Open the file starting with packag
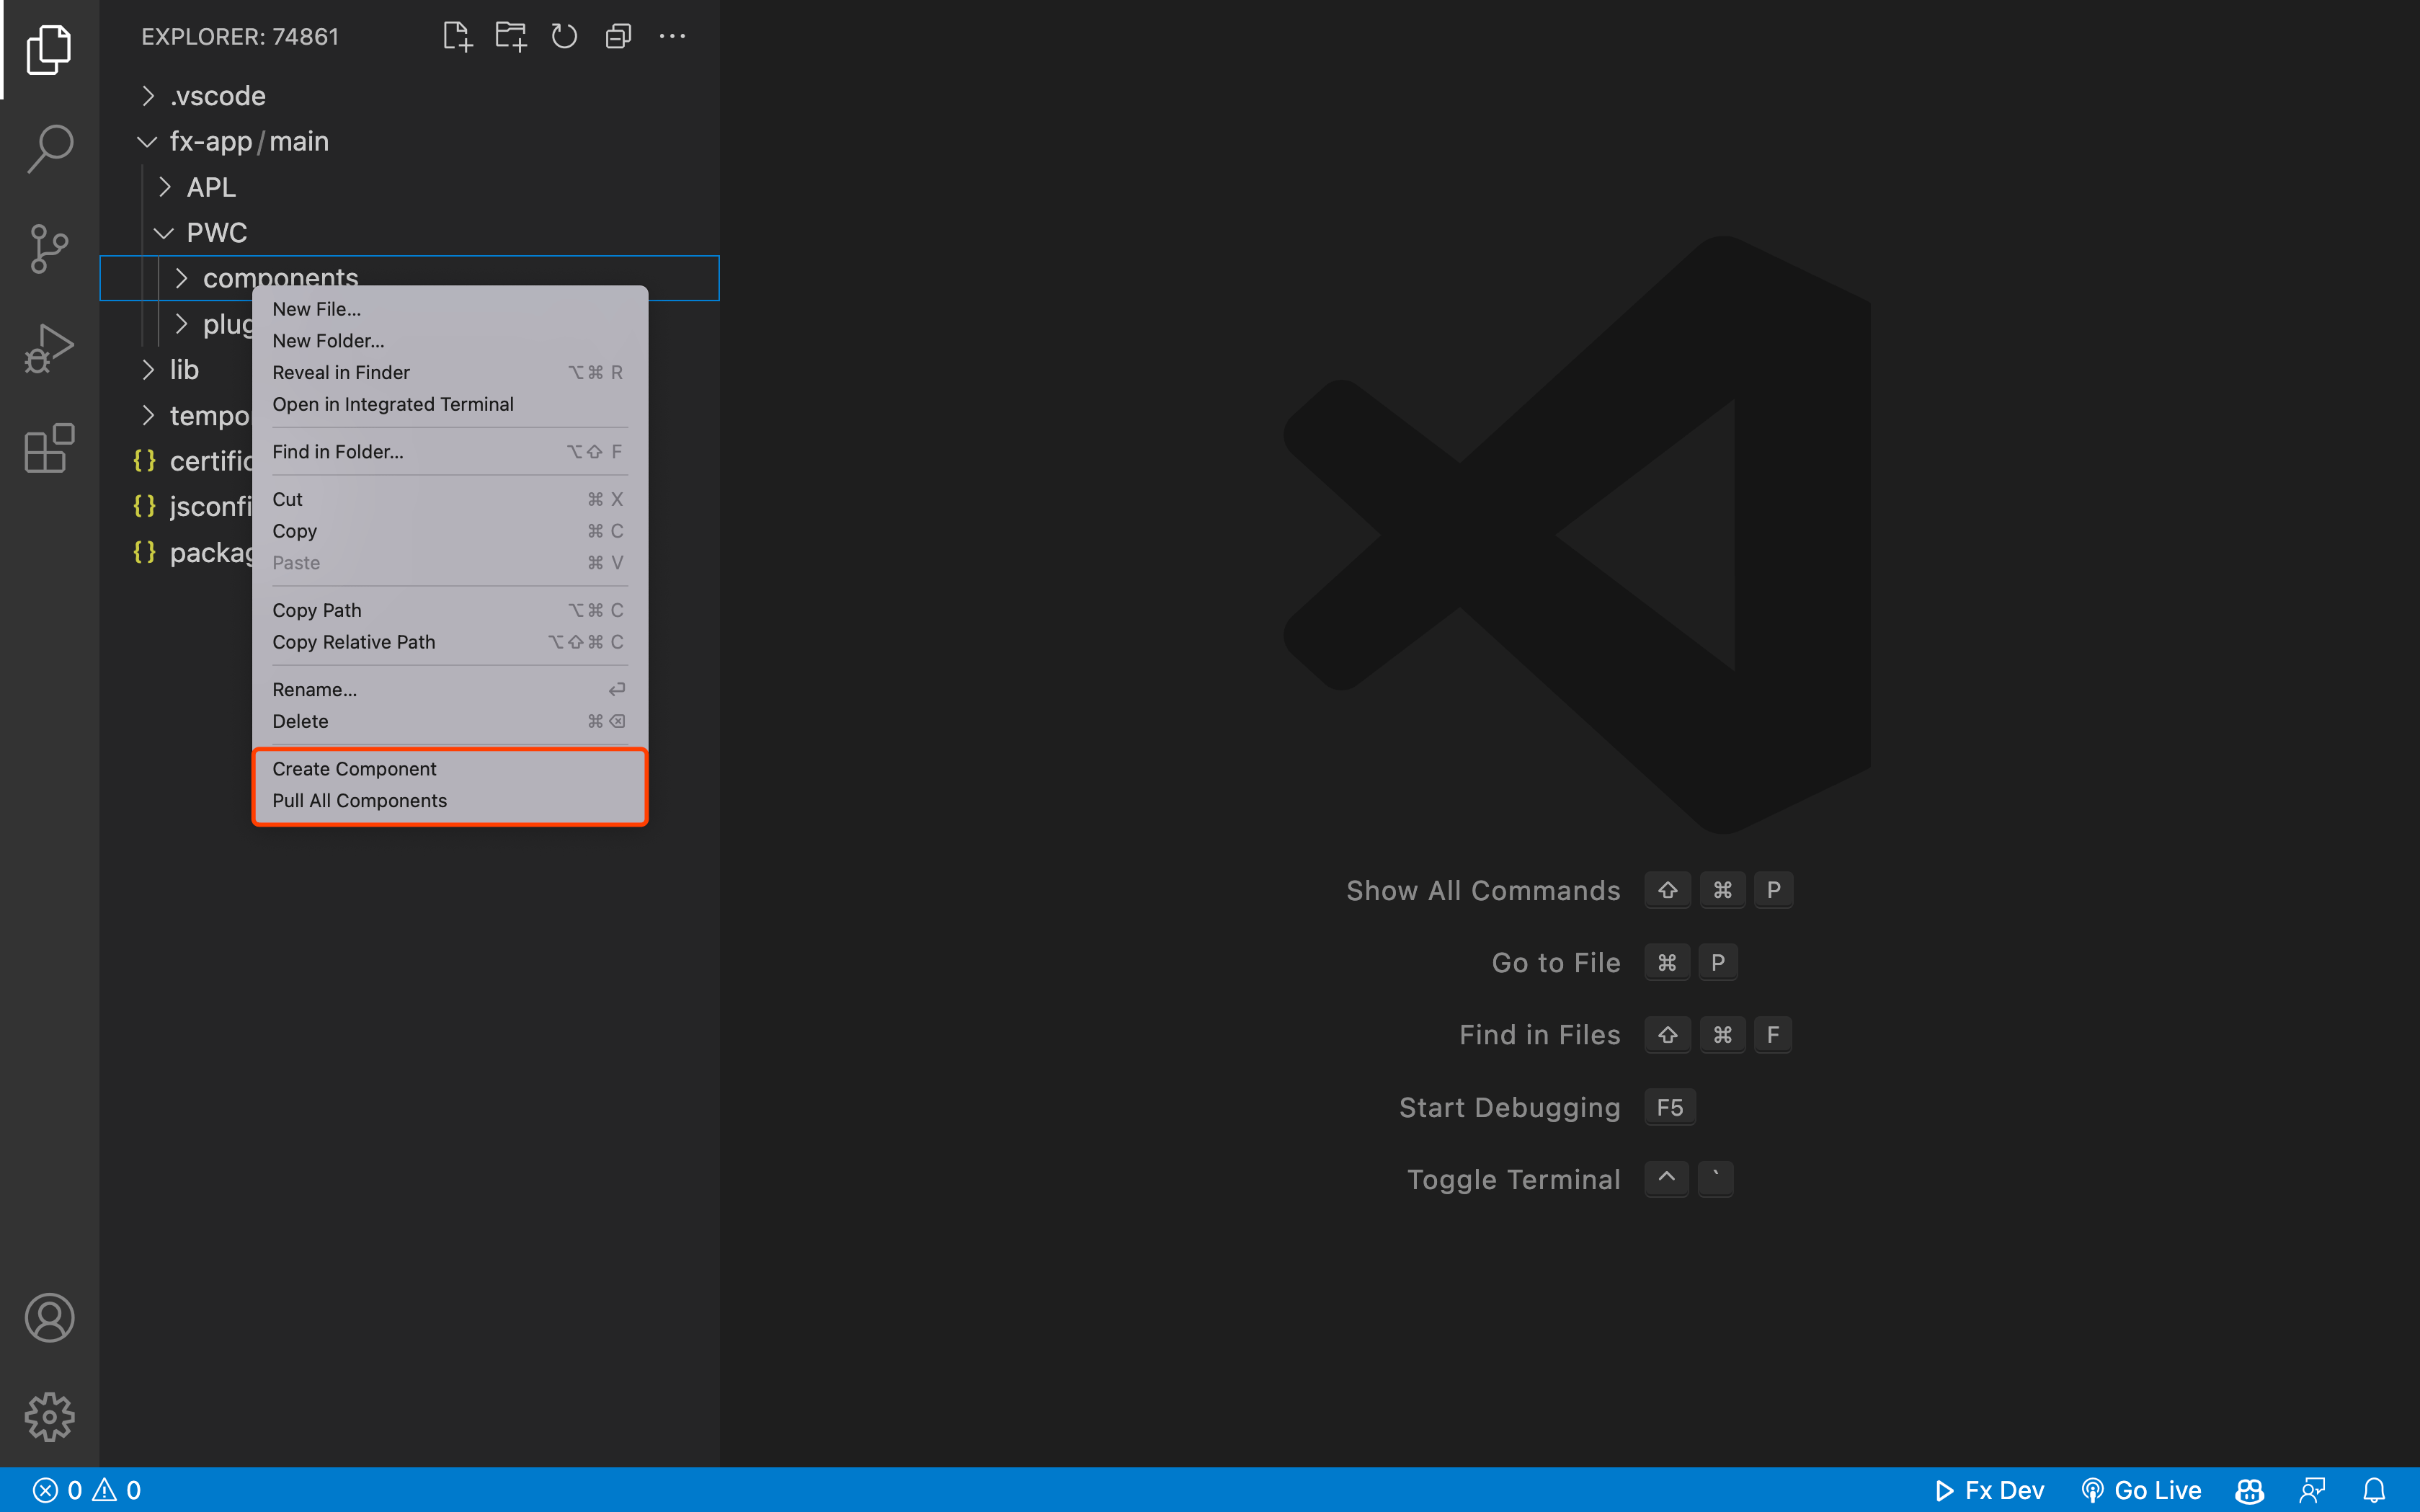The height and width of the screenshot is (1512, 2420). [176, 553]
